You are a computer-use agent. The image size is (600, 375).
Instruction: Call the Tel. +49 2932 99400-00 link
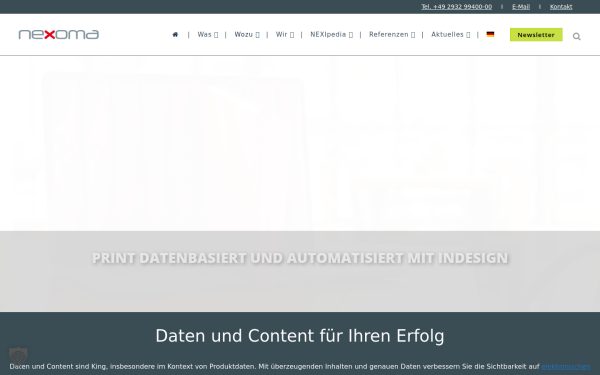click(457, 7)
